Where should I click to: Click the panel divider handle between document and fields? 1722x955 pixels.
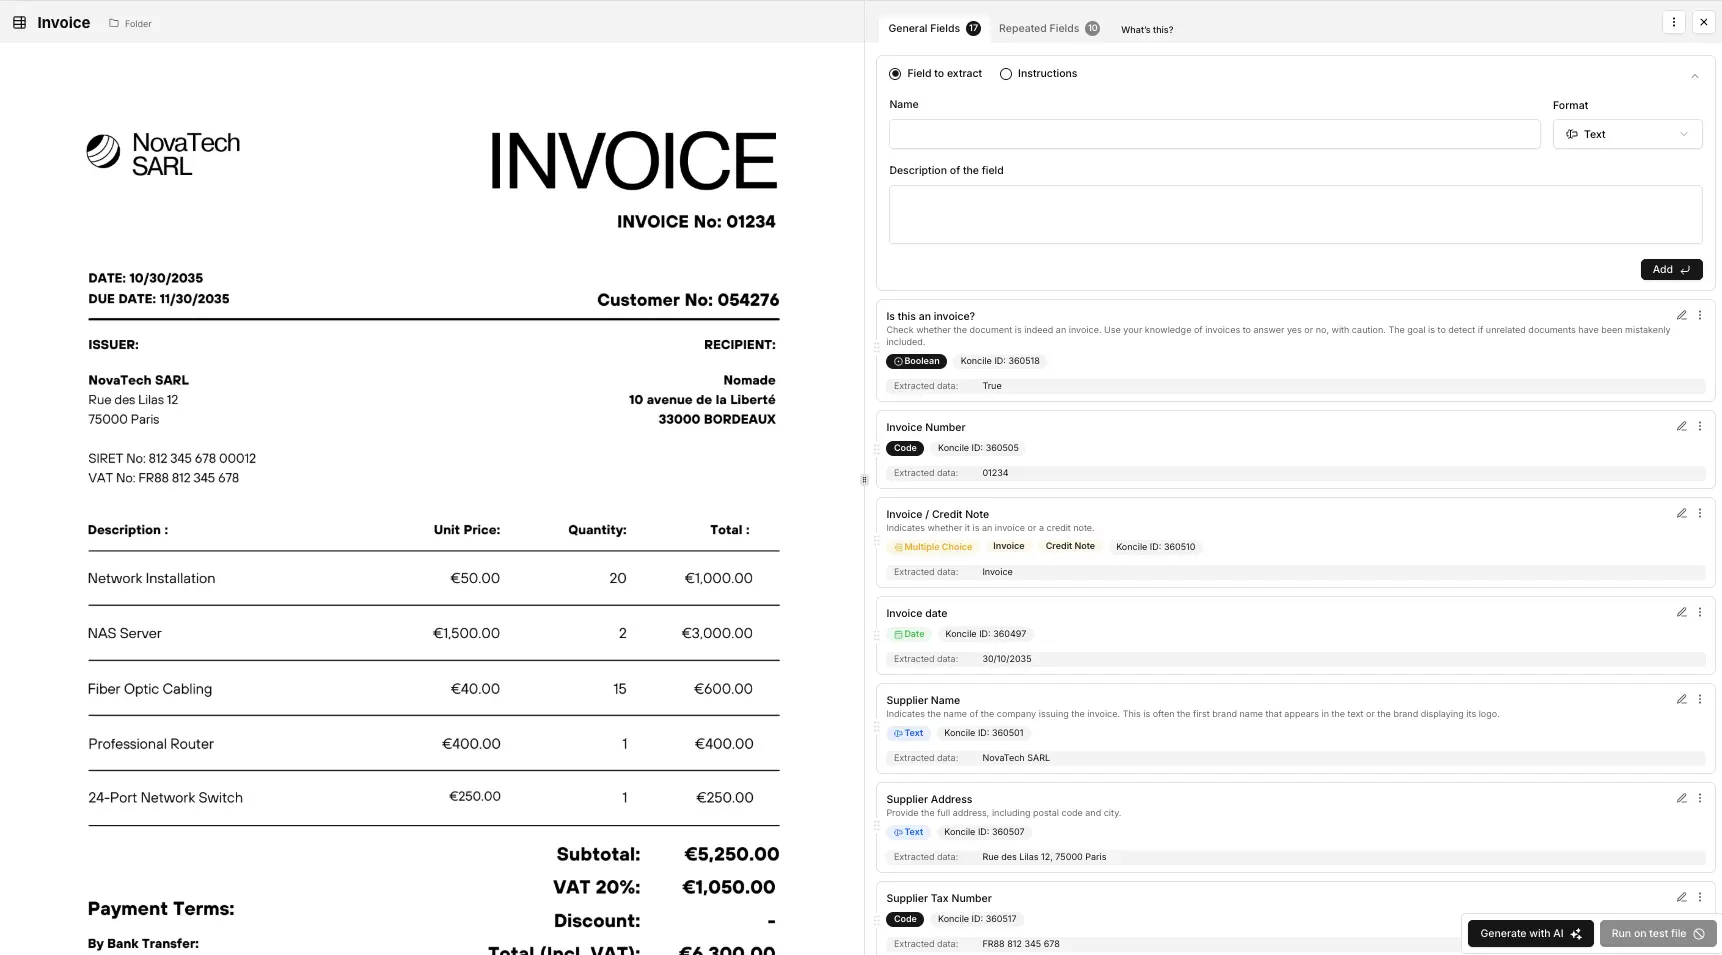[864, 480]
